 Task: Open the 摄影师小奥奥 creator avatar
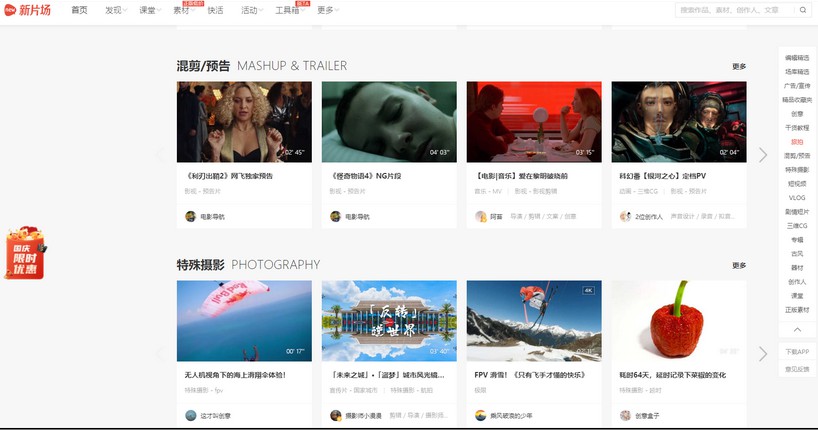coord(335,415)
